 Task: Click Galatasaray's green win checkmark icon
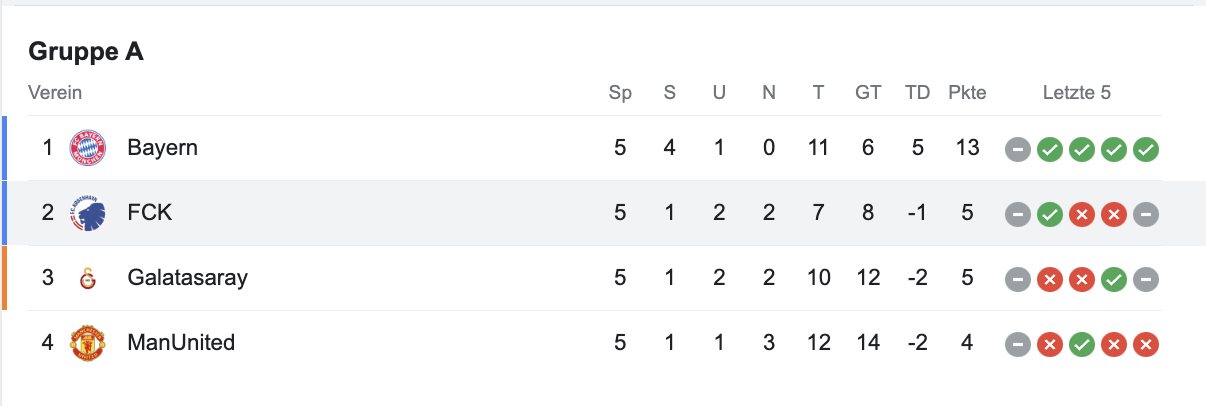pos(1114,279)
